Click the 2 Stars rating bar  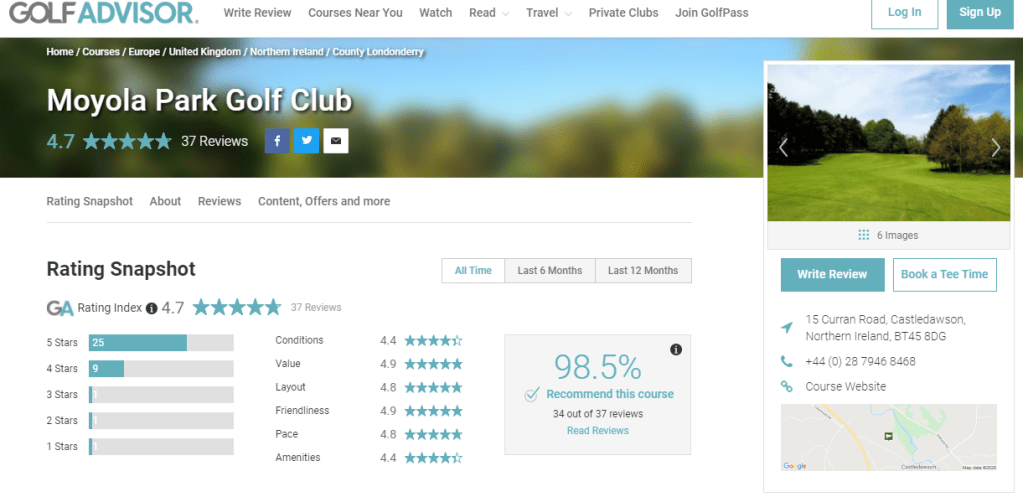click(x=161, y=421)
